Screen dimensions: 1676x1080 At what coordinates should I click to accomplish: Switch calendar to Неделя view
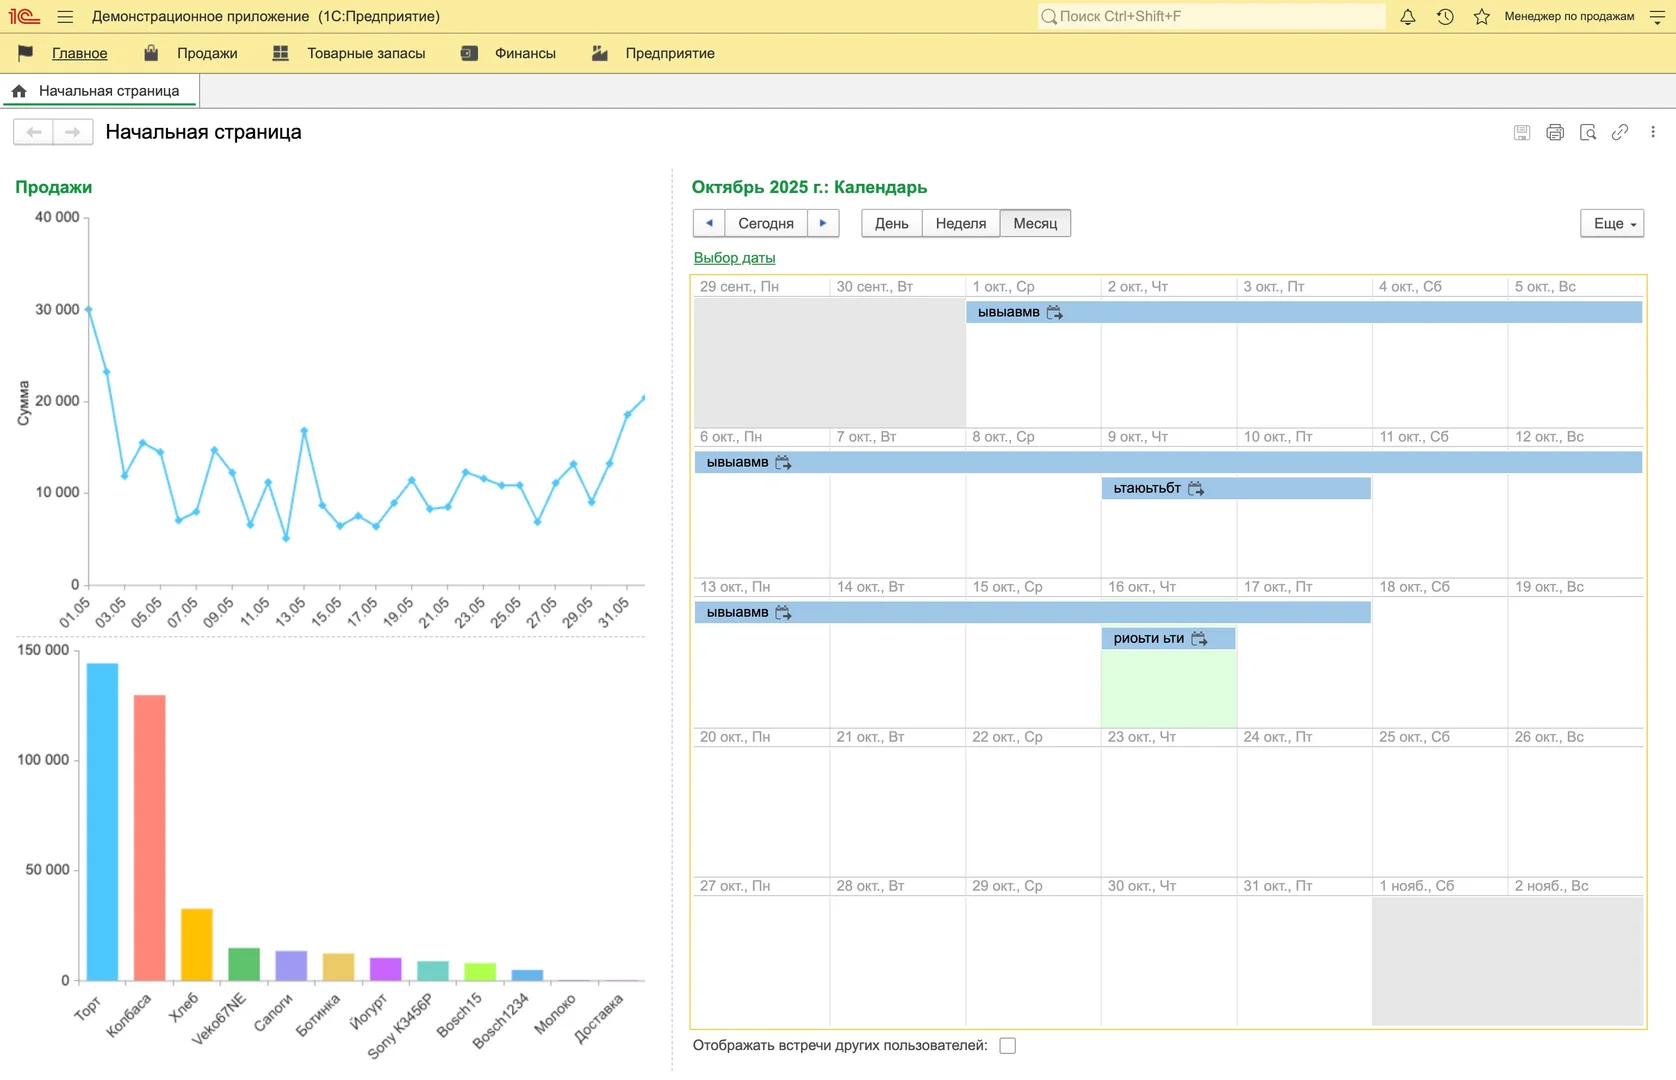(960, 223)
